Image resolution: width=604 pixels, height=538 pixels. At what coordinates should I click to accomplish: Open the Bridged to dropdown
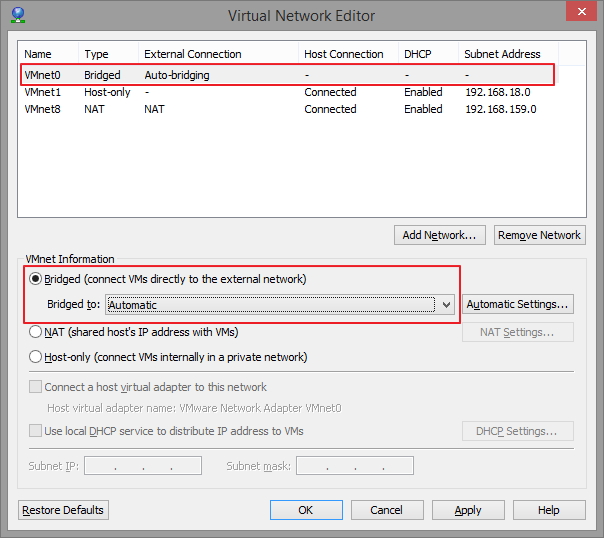point(447,305)
